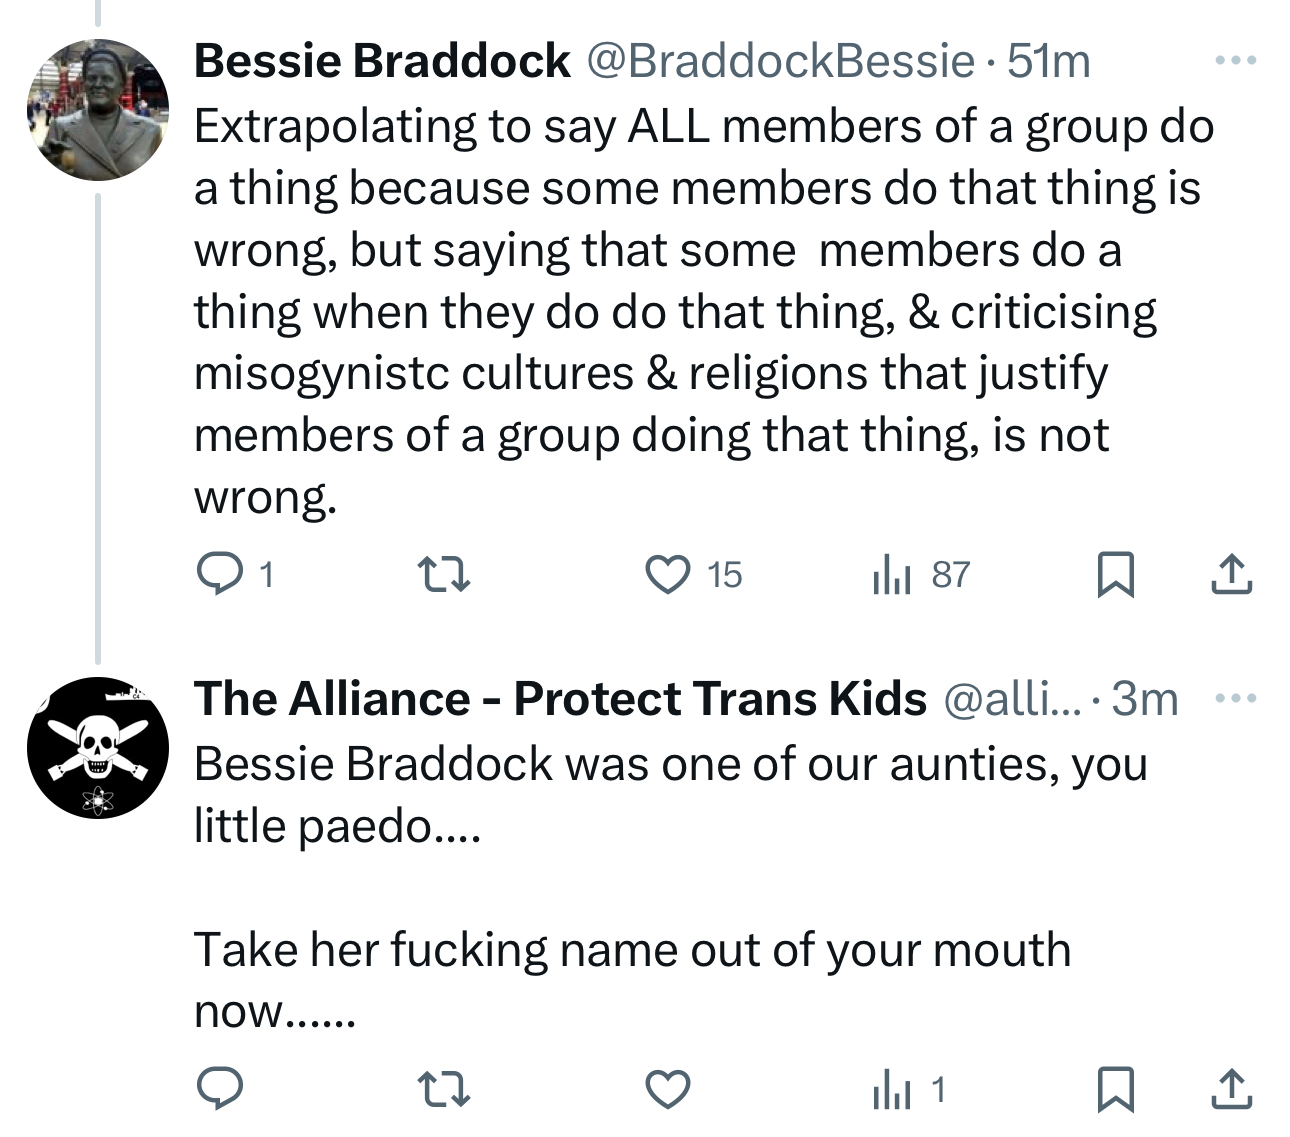Bookmark Bessie Braddock's tweet
Screen dimensions: 1290x1137
[x=1115, y=575]
